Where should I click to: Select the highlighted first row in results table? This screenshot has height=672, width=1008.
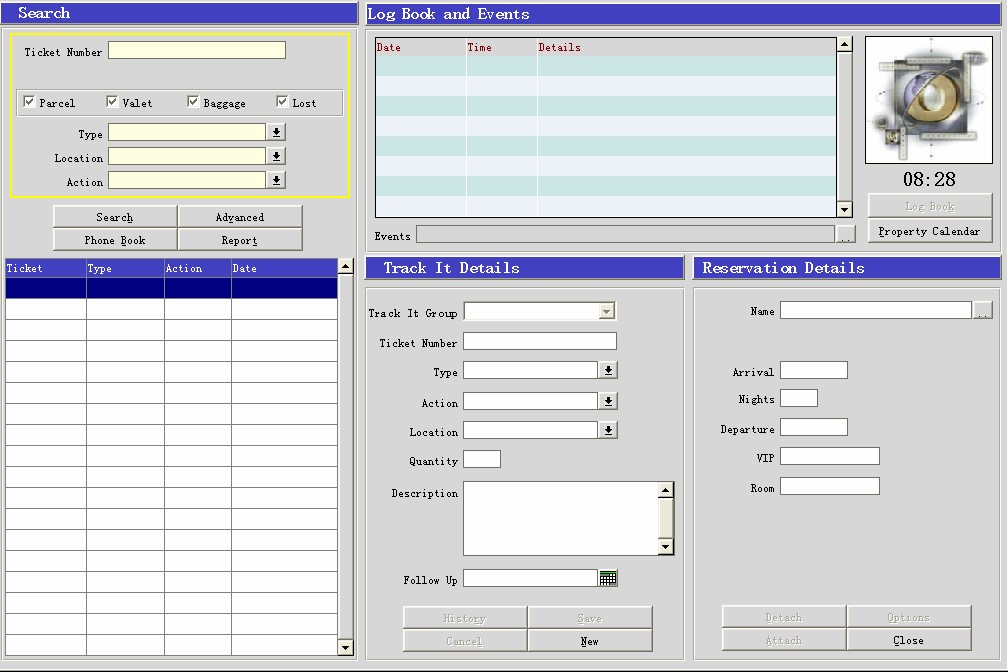click(172, 288)
